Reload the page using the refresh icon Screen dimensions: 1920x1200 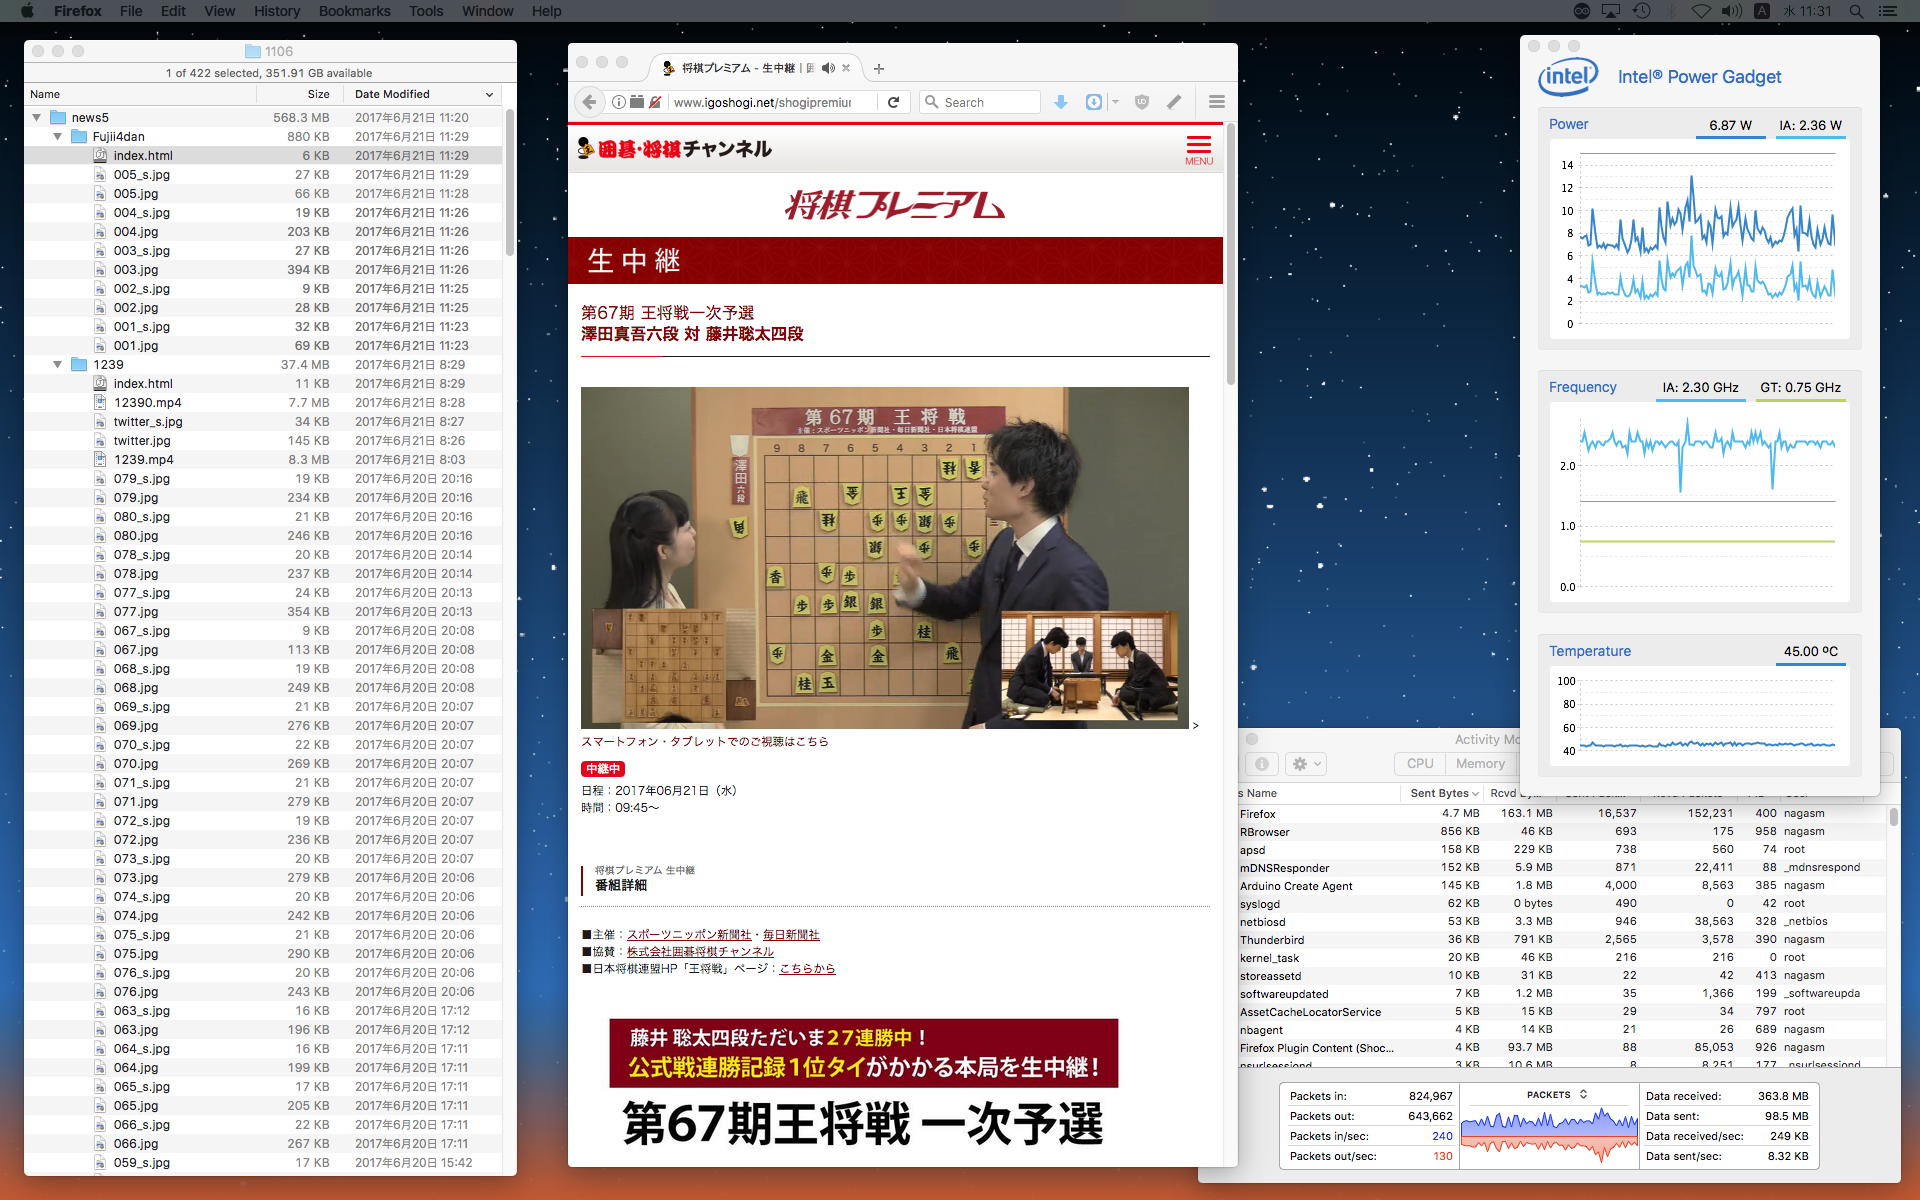(893, 102)
